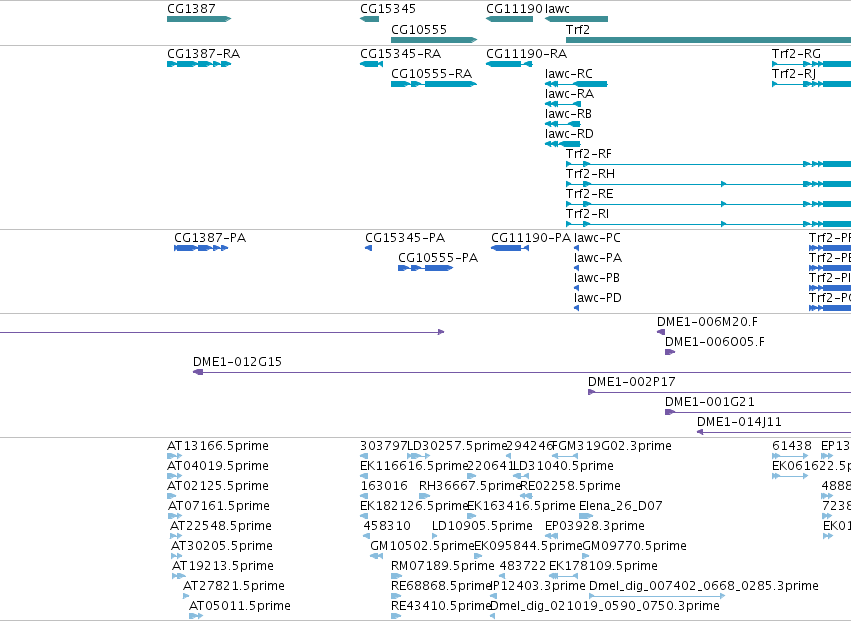The height and width of the screenshot is (621, 851).
Task: Select the DME1-002P17 BAC clone
Action: pyautogui.click(x=632, y=382)
